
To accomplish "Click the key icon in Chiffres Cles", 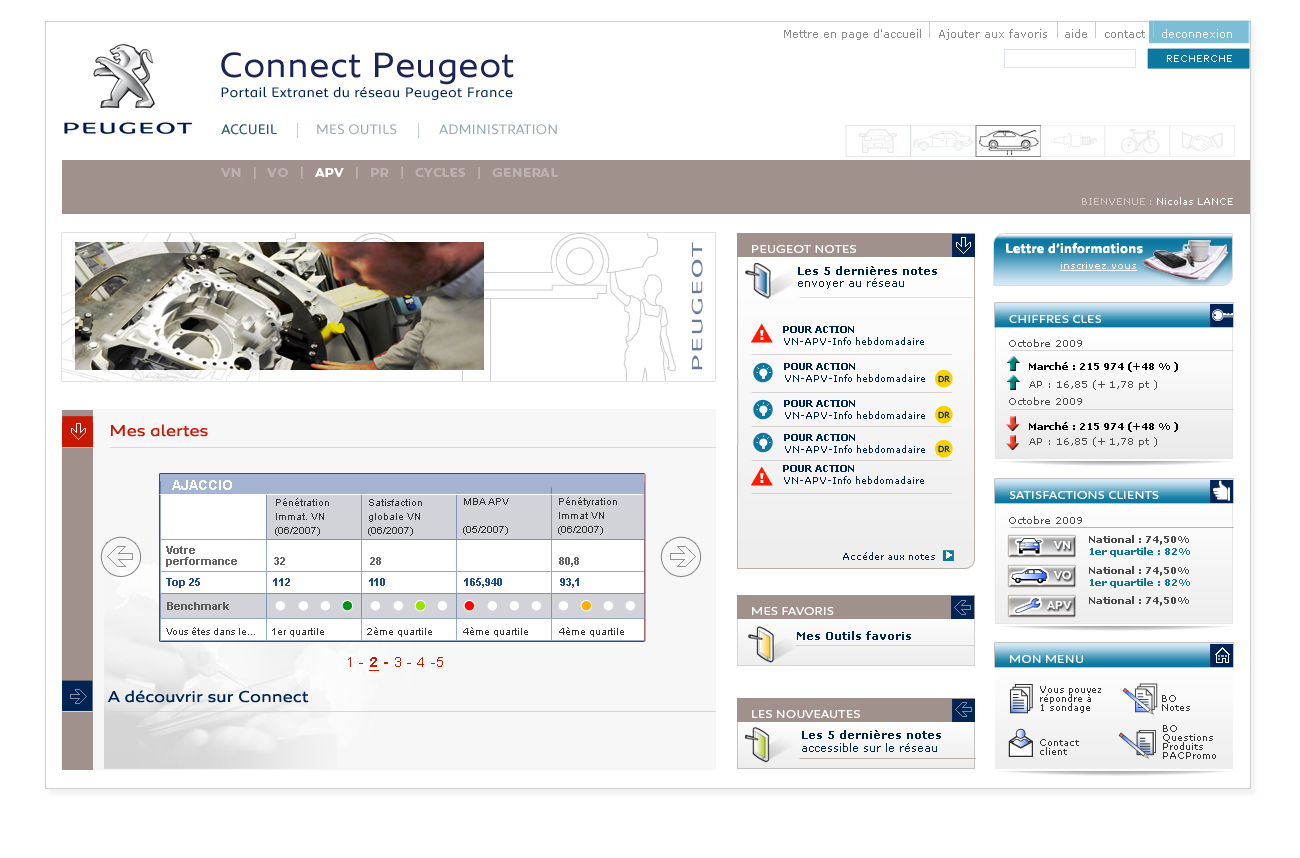I will [1221, 316].
